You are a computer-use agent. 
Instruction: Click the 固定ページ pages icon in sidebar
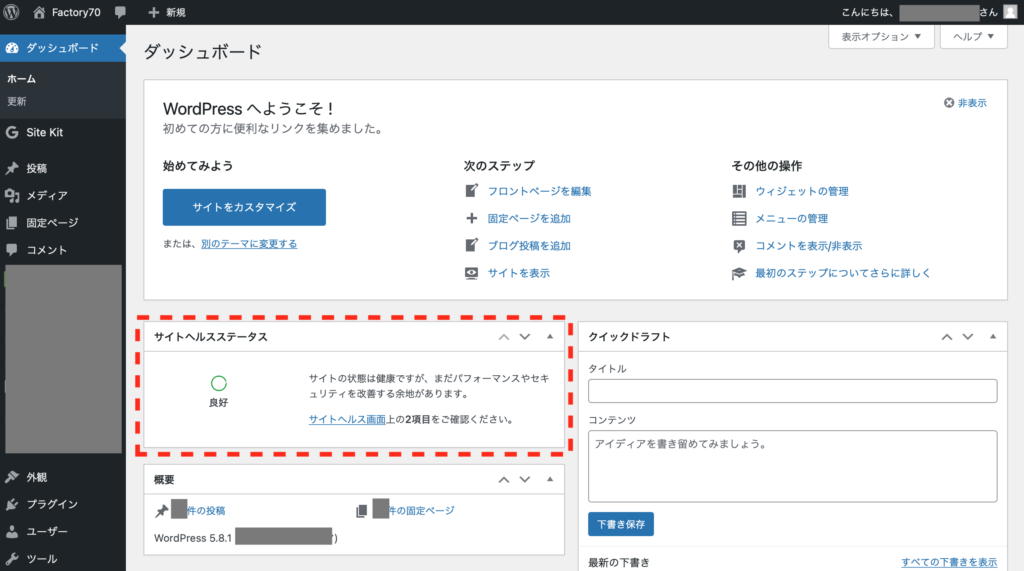pos(12,223)
